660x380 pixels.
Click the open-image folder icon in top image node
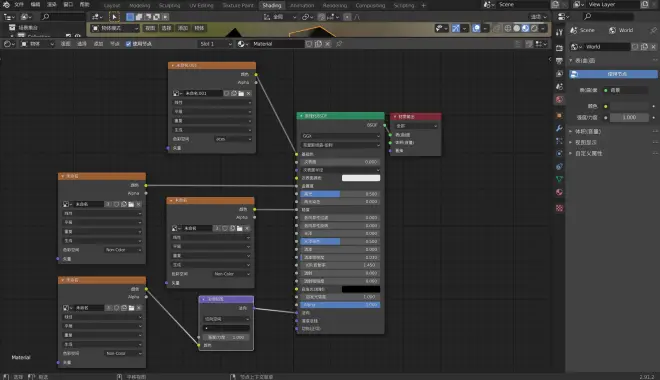[241, 93]
